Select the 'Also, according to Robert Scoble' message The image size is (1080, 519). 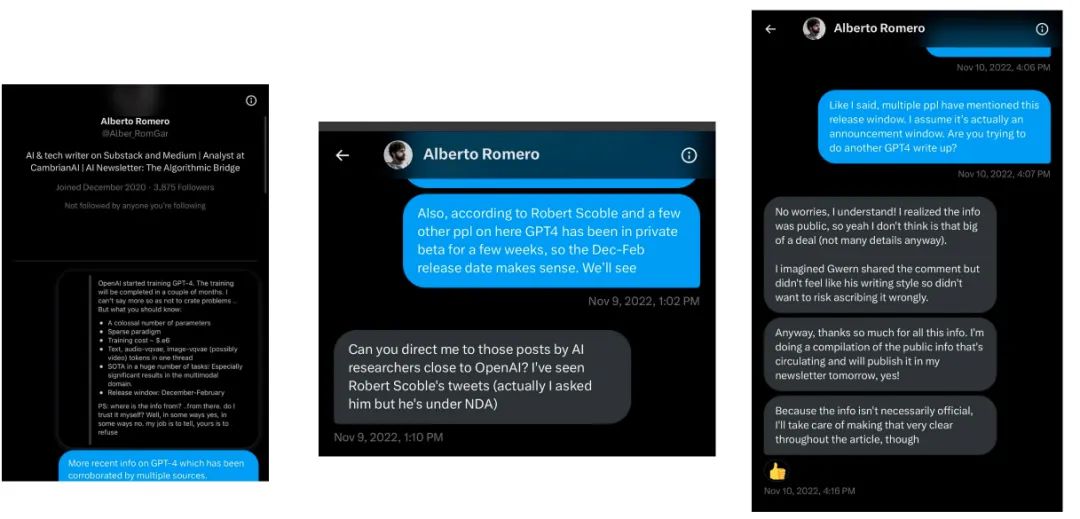[x=551, y=241]
